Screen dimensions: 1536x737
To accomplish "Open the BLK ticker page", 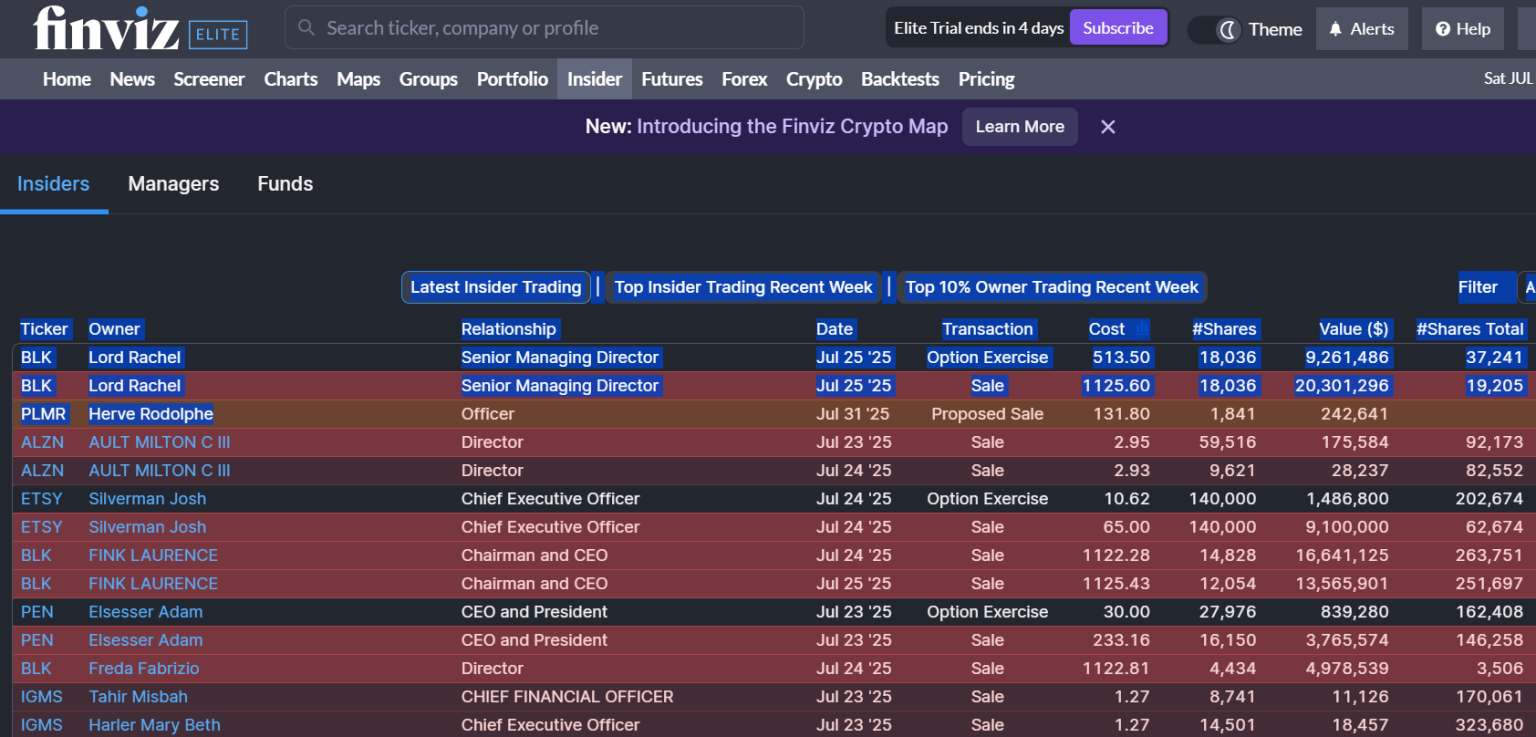I will (x=37, y=357).
